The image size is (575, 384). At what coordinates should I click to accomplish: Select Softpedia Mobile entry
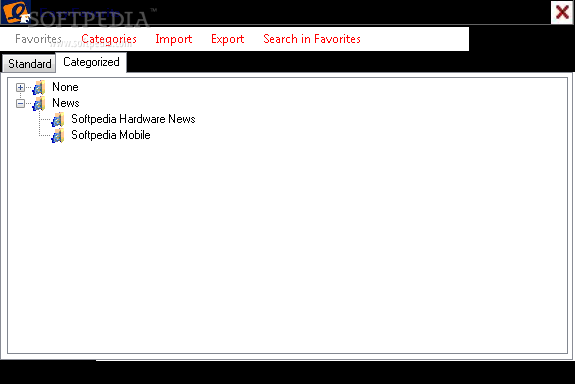pos(111,135)
